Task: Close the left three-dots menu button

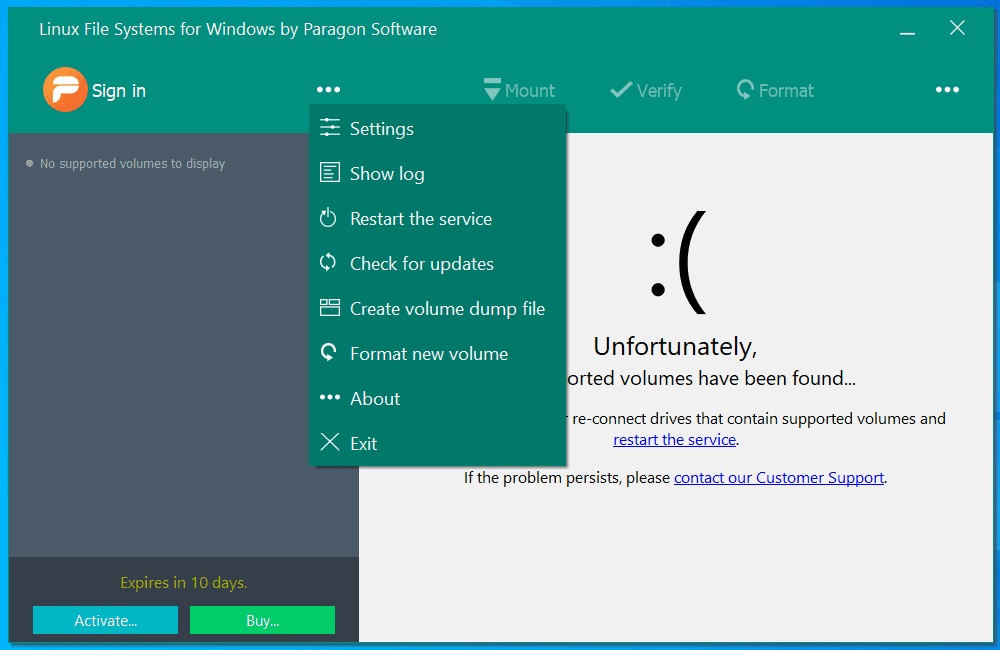Action: (328, 90)
